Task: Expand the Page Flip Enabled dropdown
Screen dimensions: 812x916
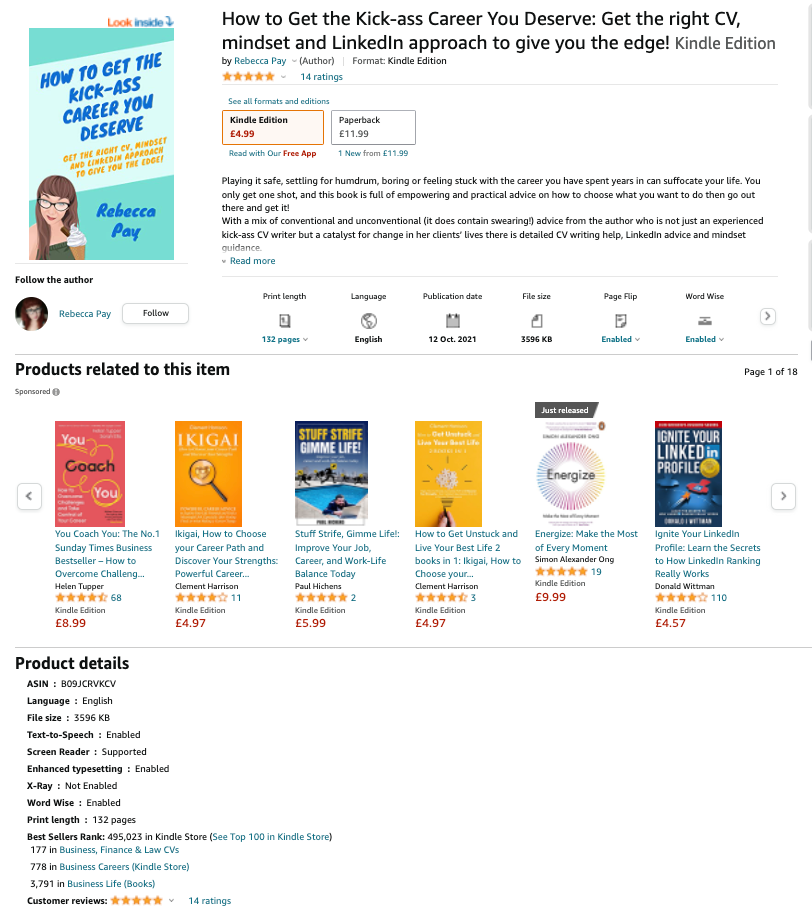Action: pos(621,339)
